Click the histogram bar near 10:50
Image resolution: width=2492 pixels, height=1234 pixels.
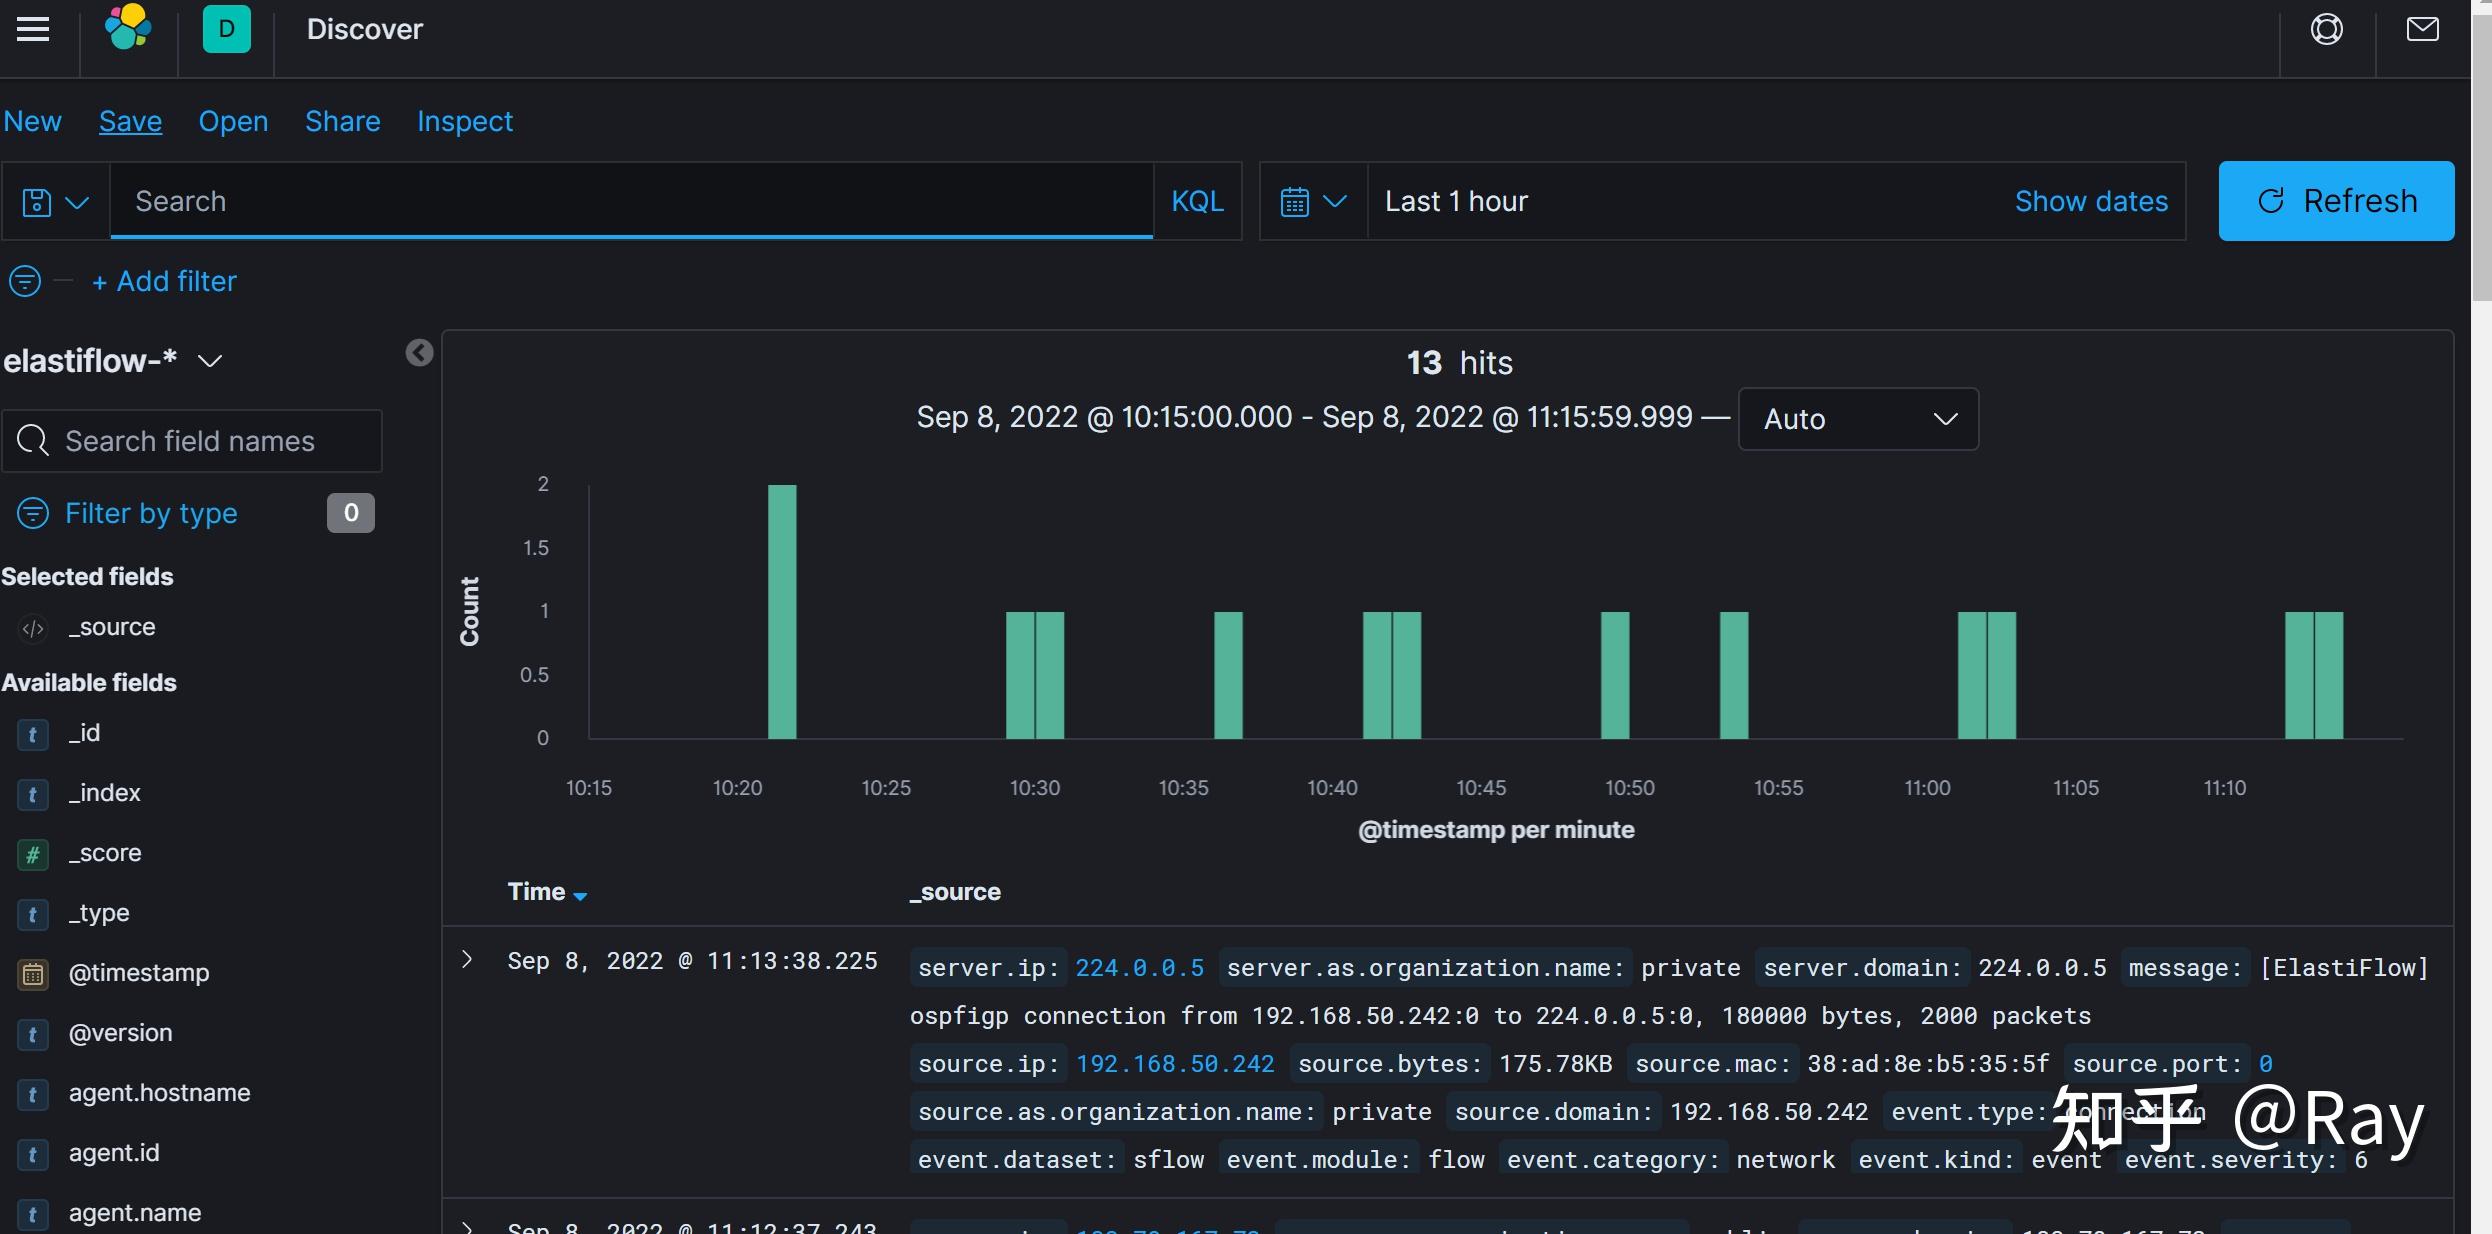click(x=1615, y=675)
